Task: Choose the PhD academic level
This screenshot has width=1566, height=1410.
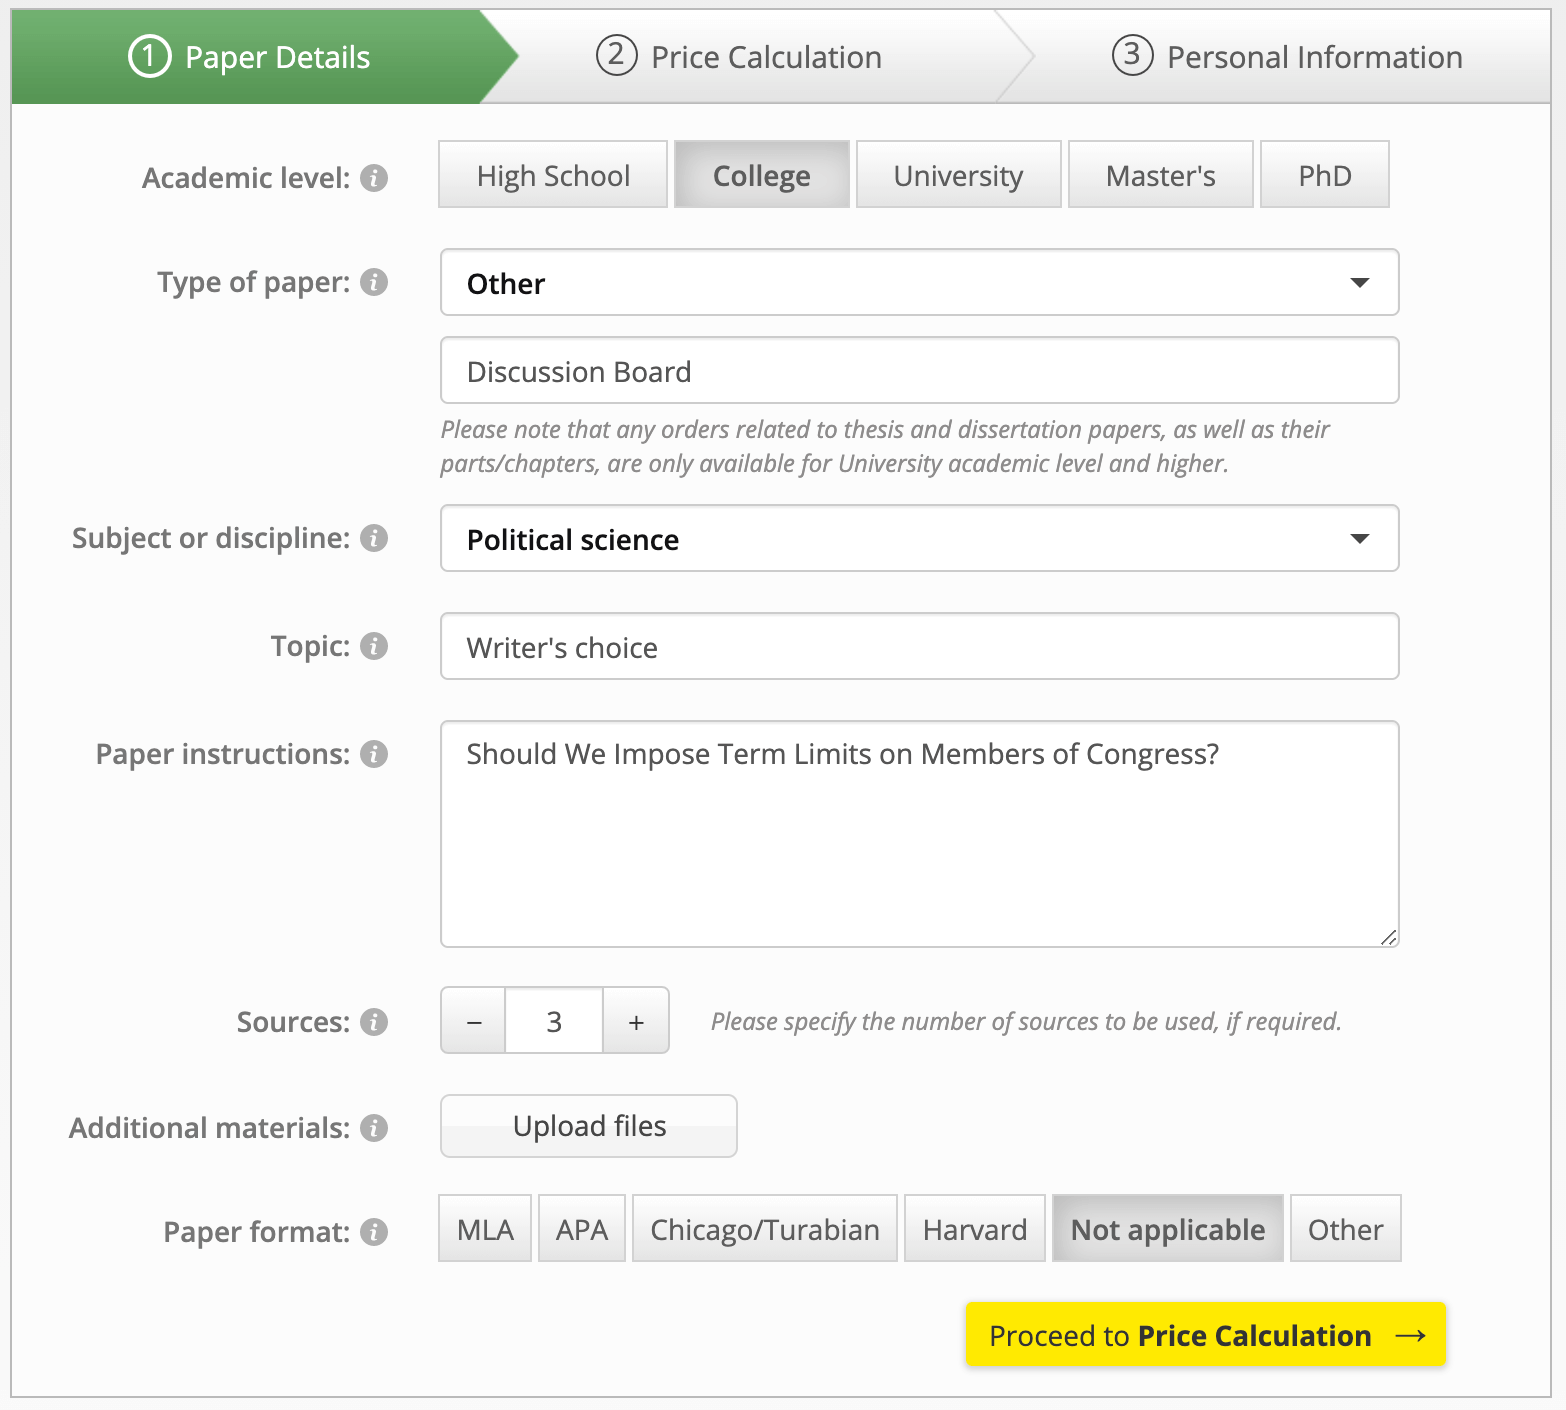Action: pos(1324,175)
